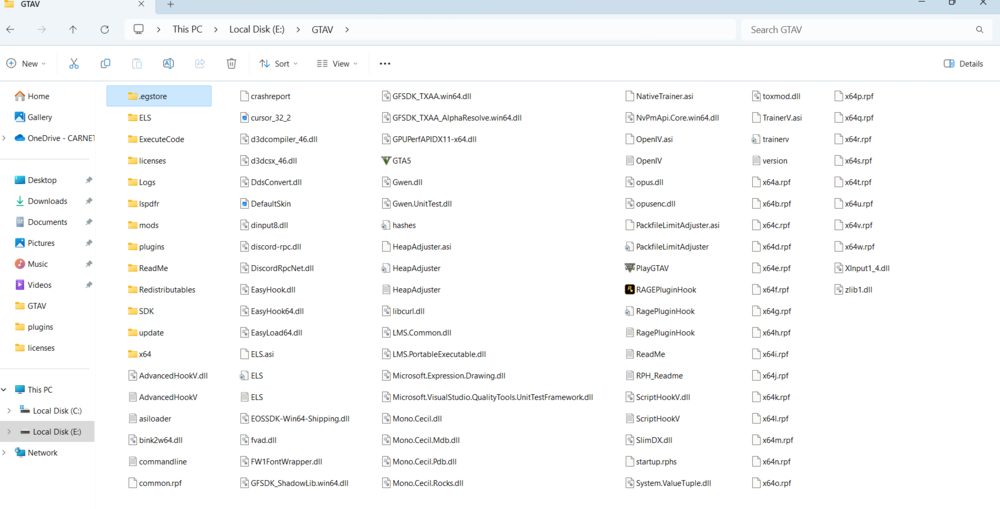This screenshot has width=1000, height=509.
Task: Click This PC in address breadcrumb
Action: click(188, 29)
